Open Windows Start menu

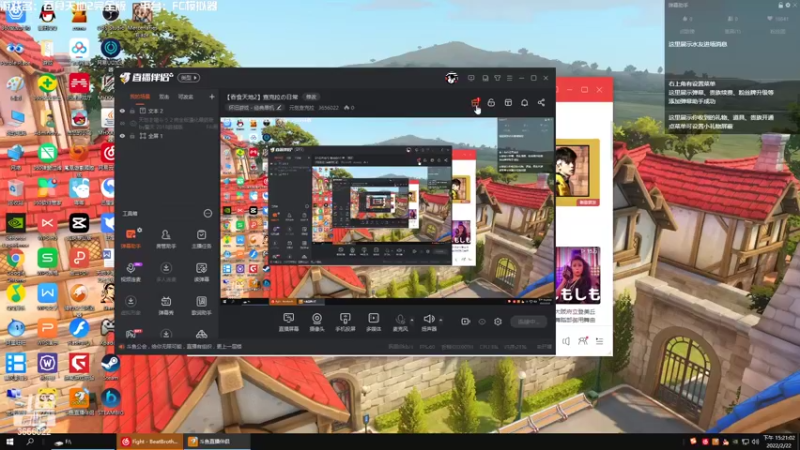(9, 442)
